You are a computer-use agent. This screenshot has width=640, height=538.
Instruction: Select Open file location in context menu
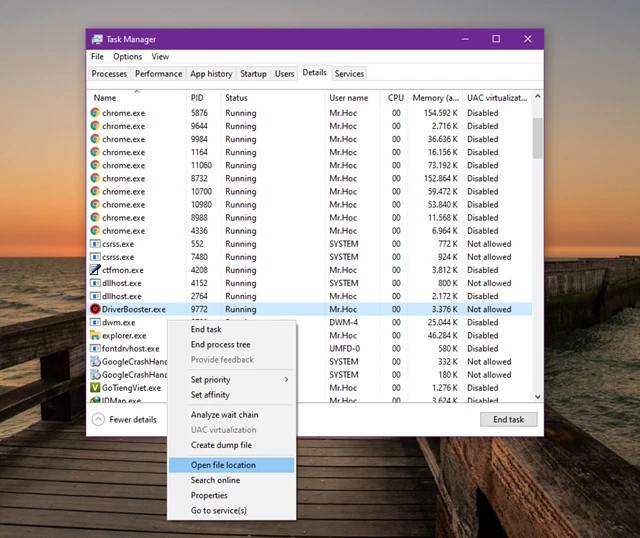click(x=224, y=465)
